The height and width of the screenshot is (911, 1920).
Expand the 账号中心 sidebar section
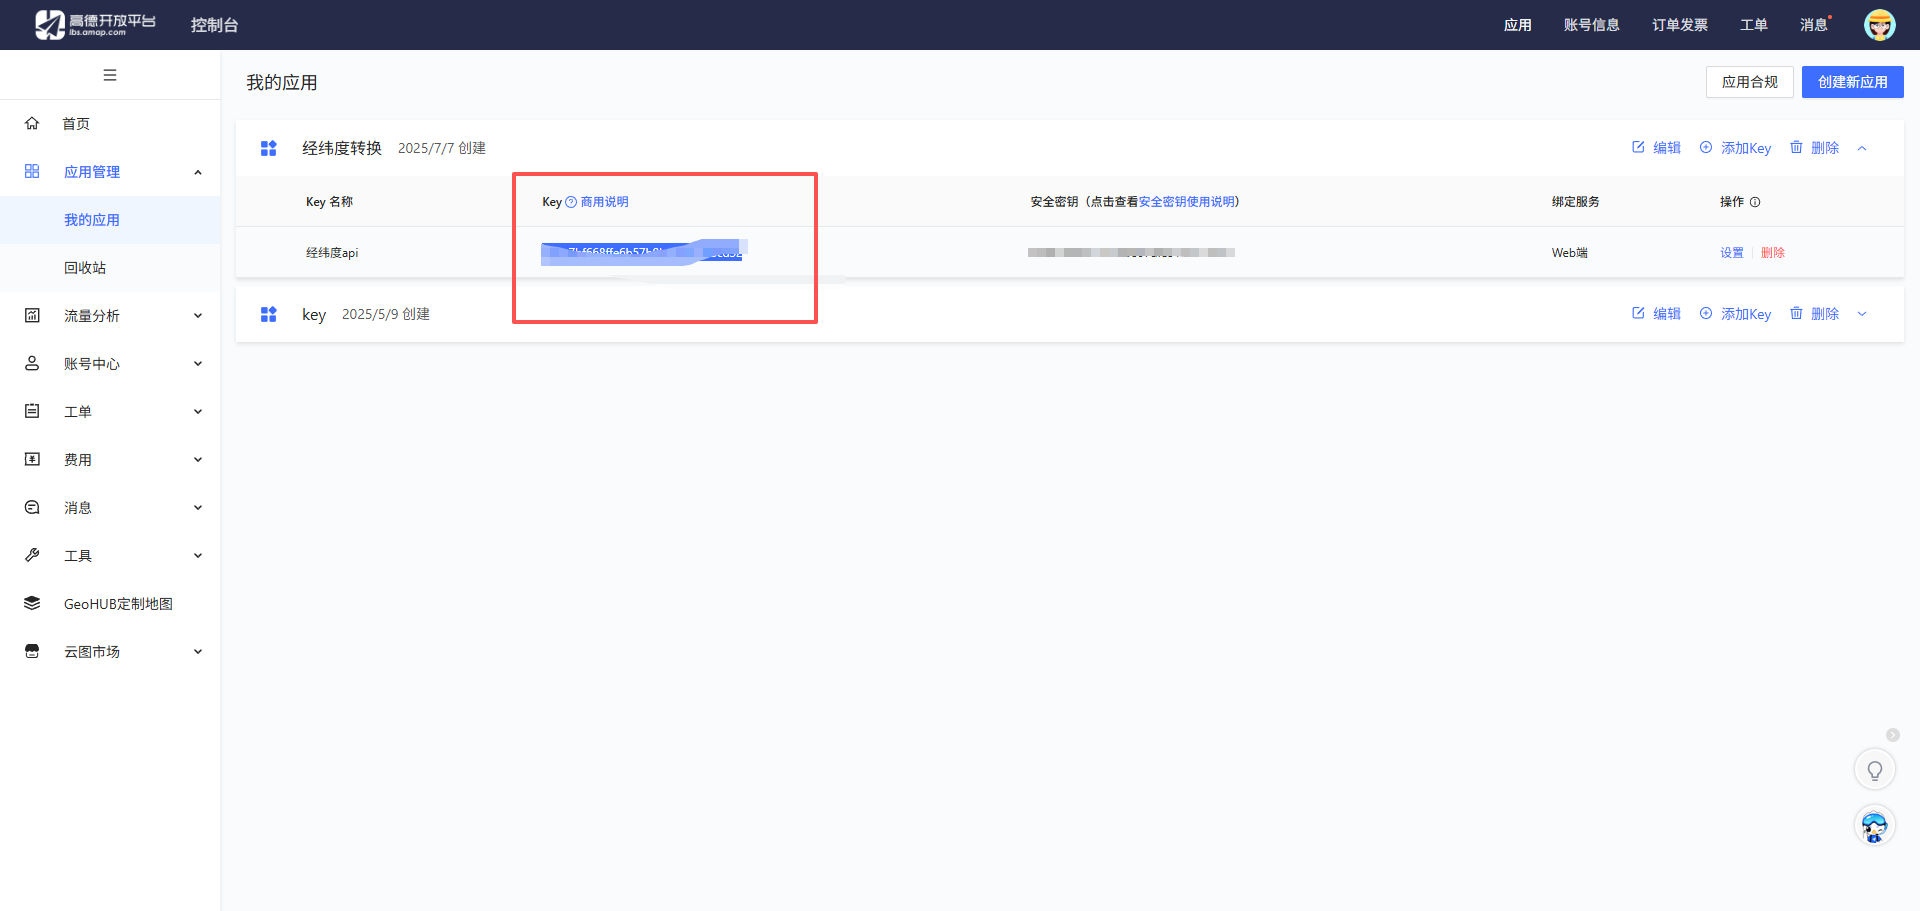pos(198,364)
